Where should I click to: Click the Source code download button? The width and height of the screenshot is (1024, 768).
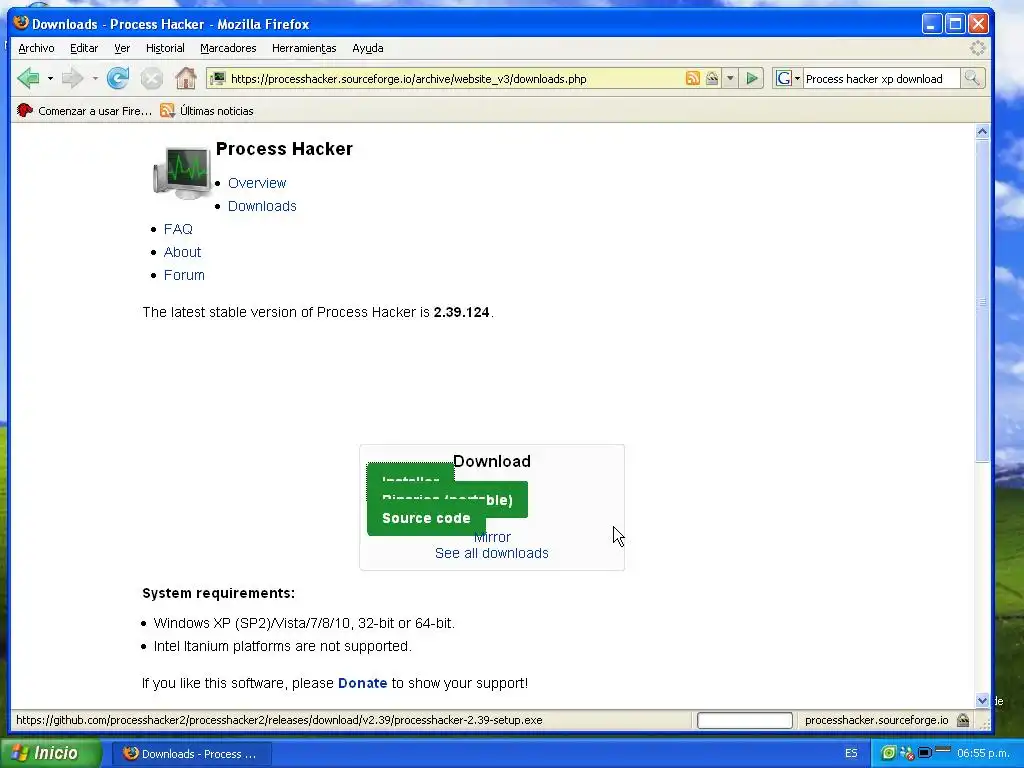pos(426,519)
